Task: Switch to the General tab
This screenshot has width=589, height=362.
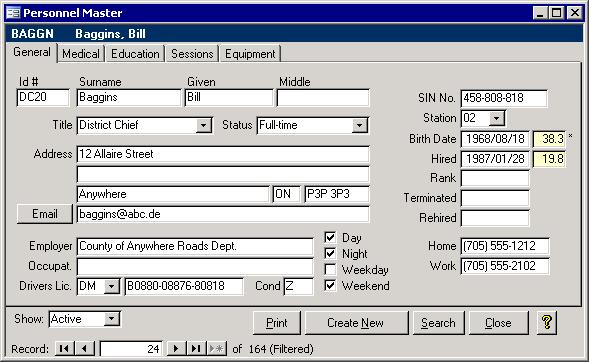Action: 32,52
